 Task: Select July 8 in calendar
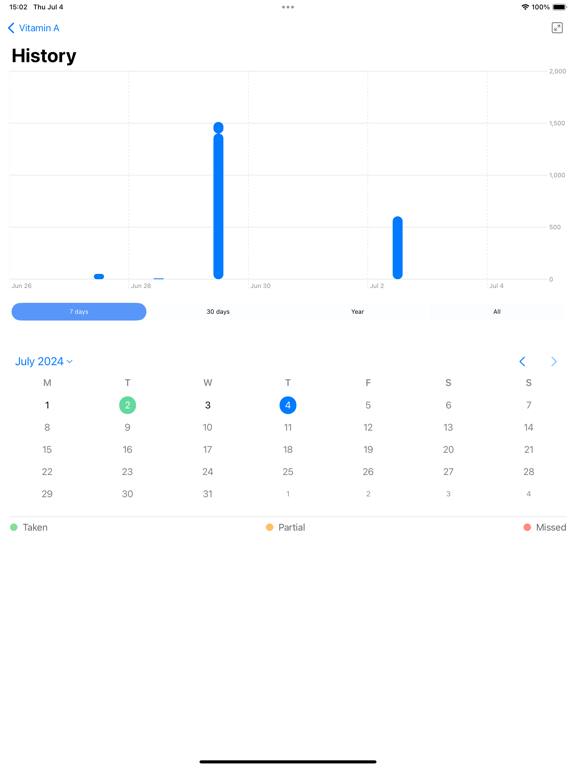coord(47,427)
